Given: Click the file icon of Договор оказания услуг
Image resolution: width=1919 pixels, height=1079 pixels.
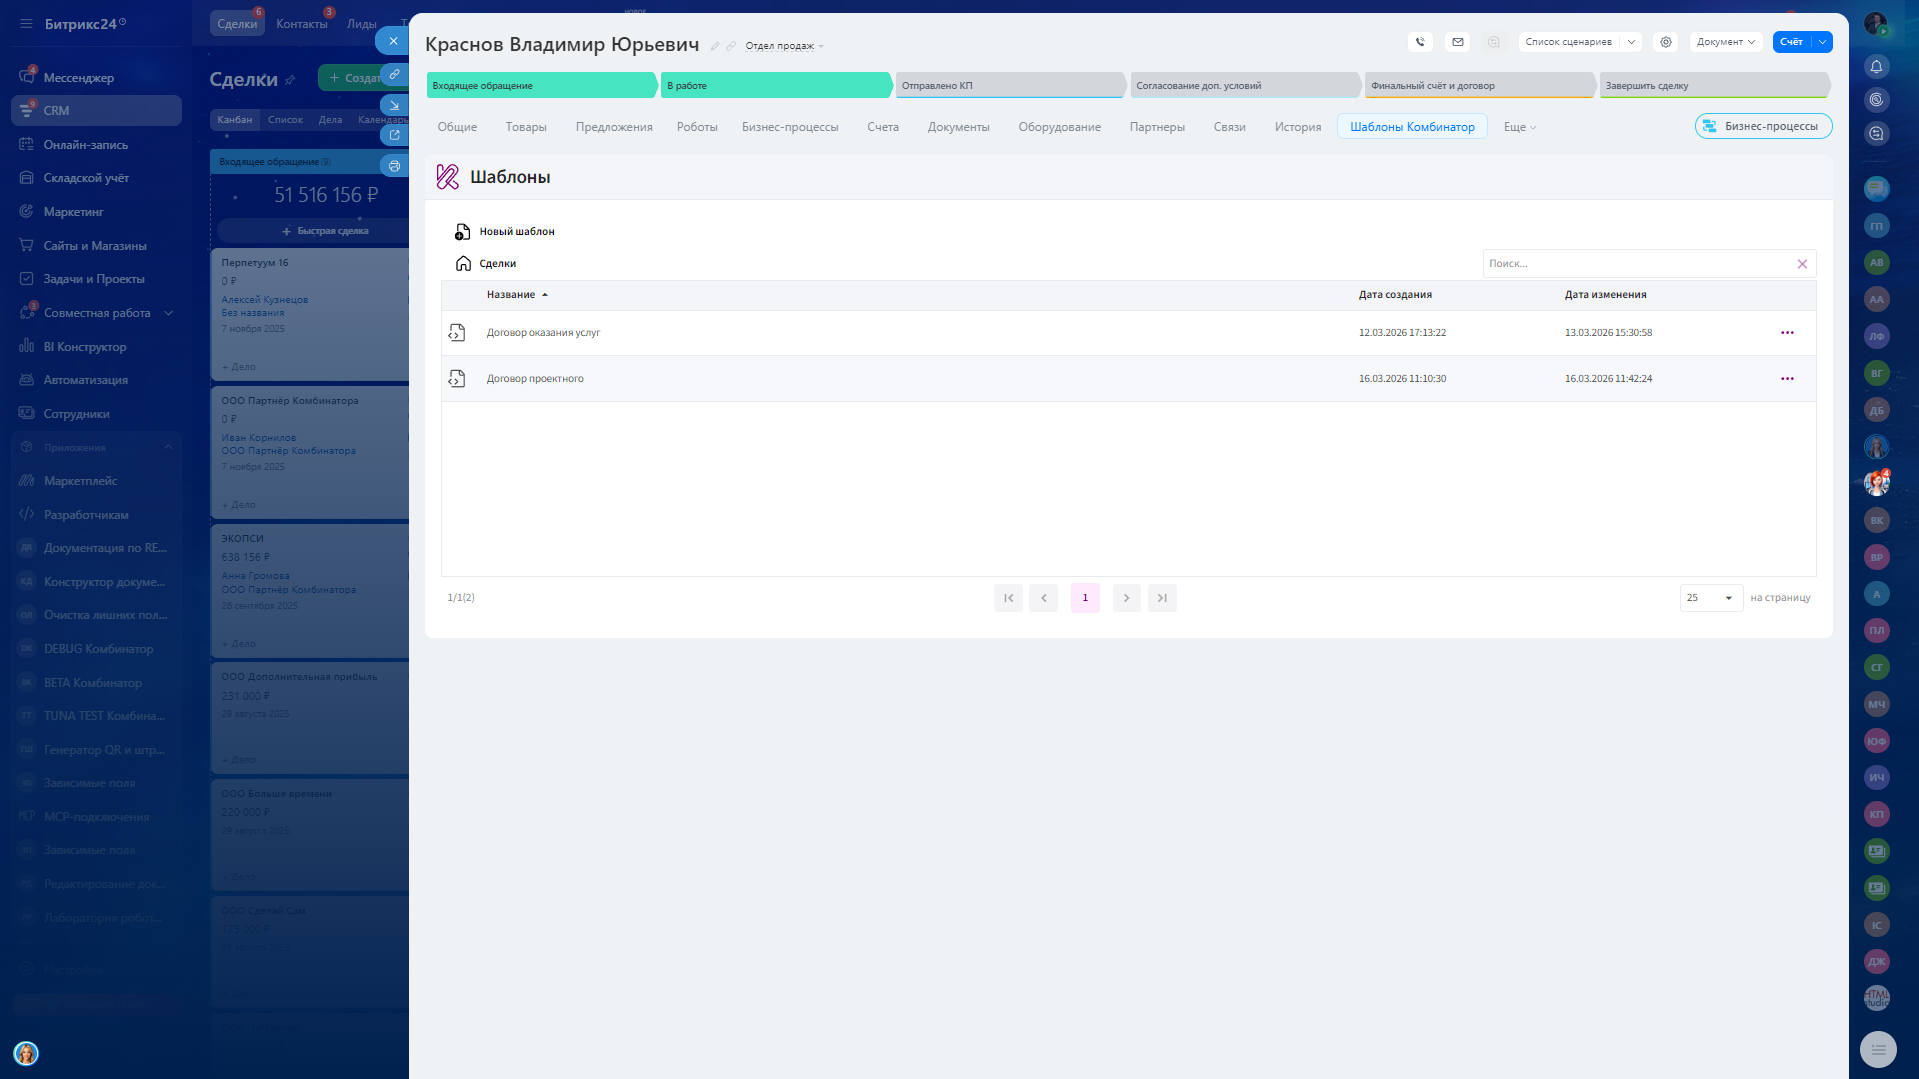Looking at the screenshot, I should [457, 333].
